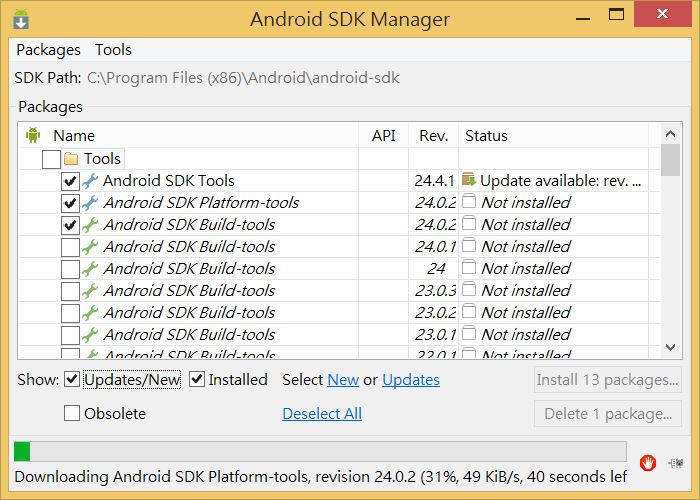Viewport: 700px width, 500px height.
Task: Click the Tools folder icon
Action: pos(71,158)
